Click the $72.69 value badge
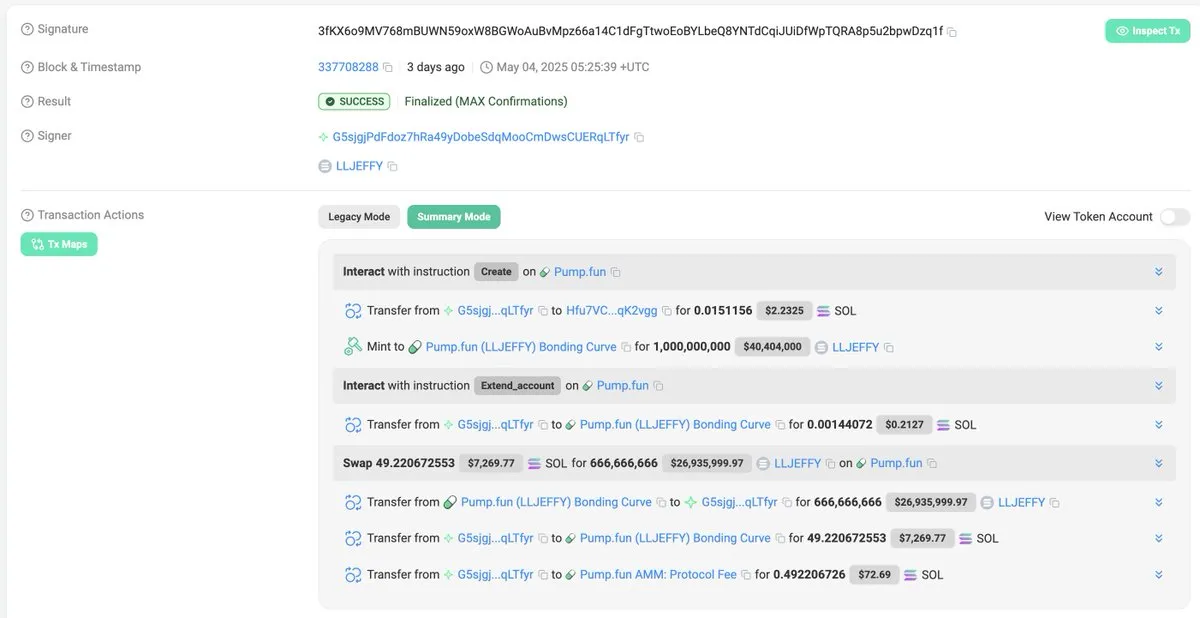 tap(873, 575)
